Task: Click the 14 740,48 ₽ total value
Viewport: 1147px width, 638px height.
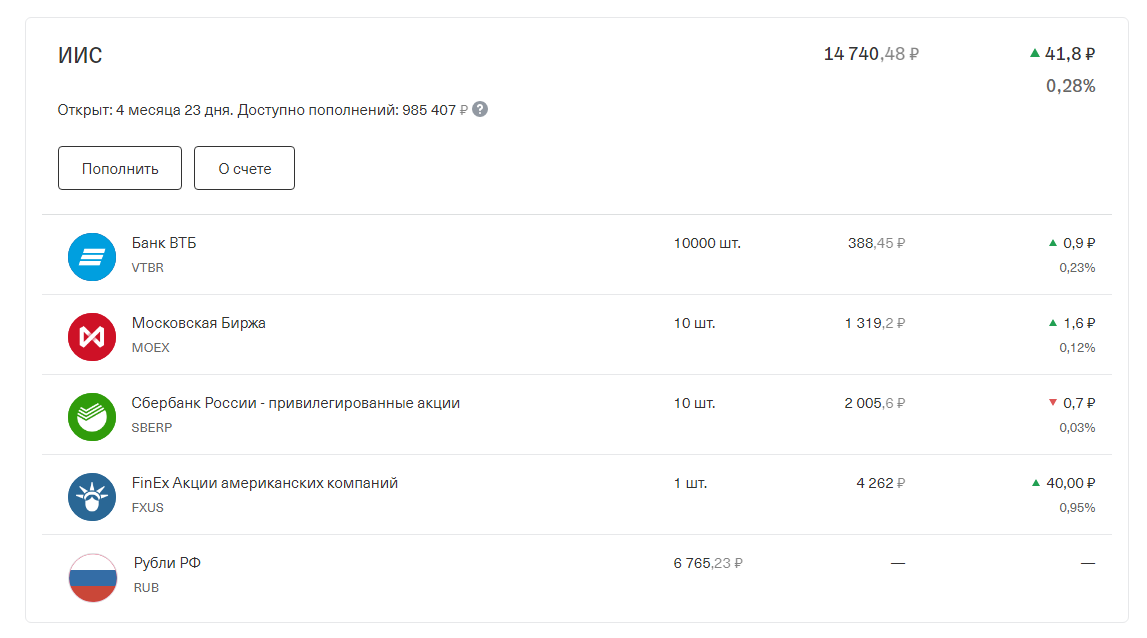Action: (871, 54)
